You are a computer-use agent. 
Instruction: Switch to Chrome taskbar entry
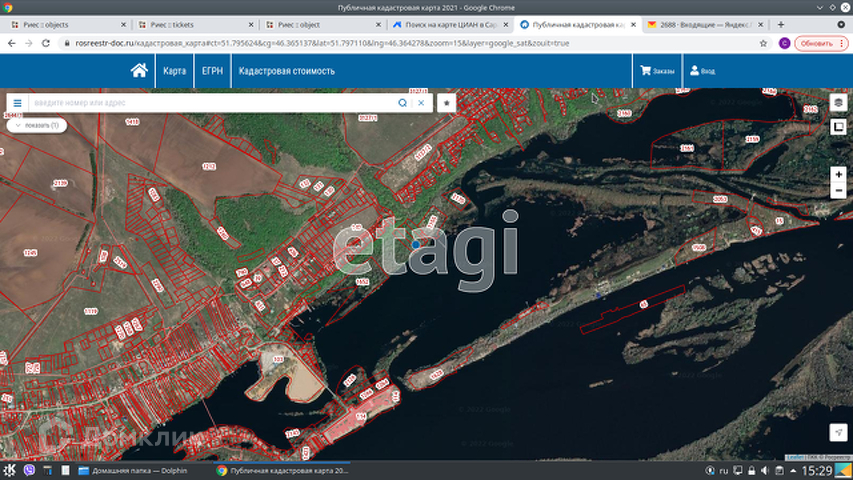click(282, 470)
